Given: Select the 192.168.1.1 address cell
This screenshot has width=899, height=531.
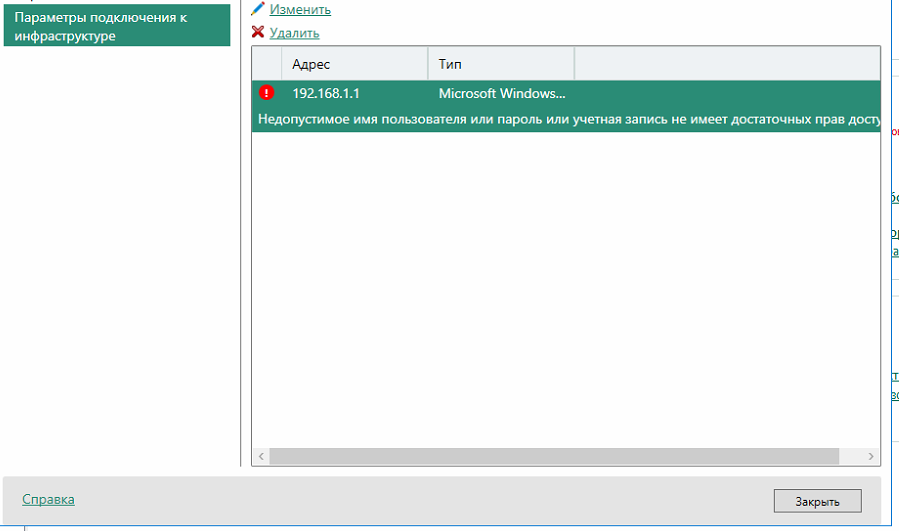Looking at the screenshot, I should pyautogui.click(x=326, y=93).
